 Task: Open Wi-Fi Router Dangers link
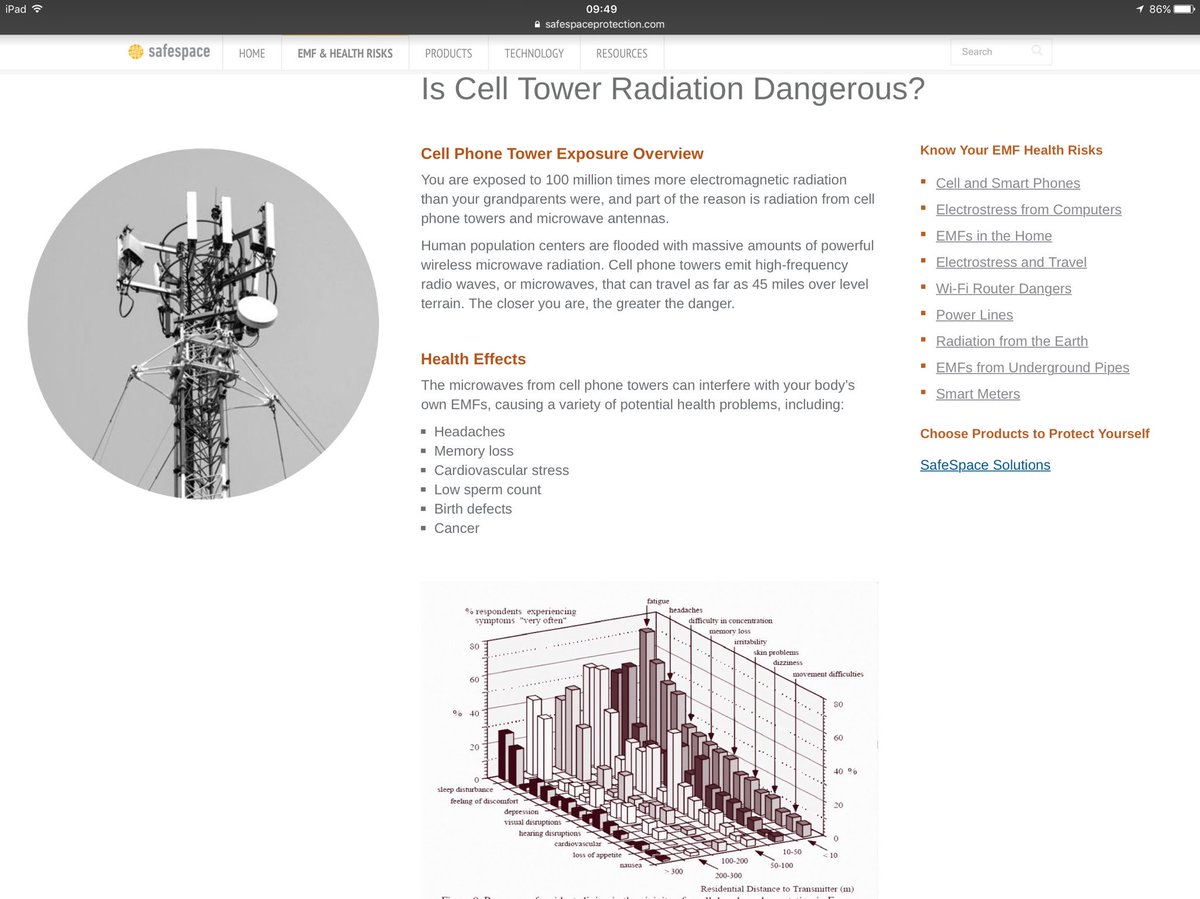[1004, 288]
